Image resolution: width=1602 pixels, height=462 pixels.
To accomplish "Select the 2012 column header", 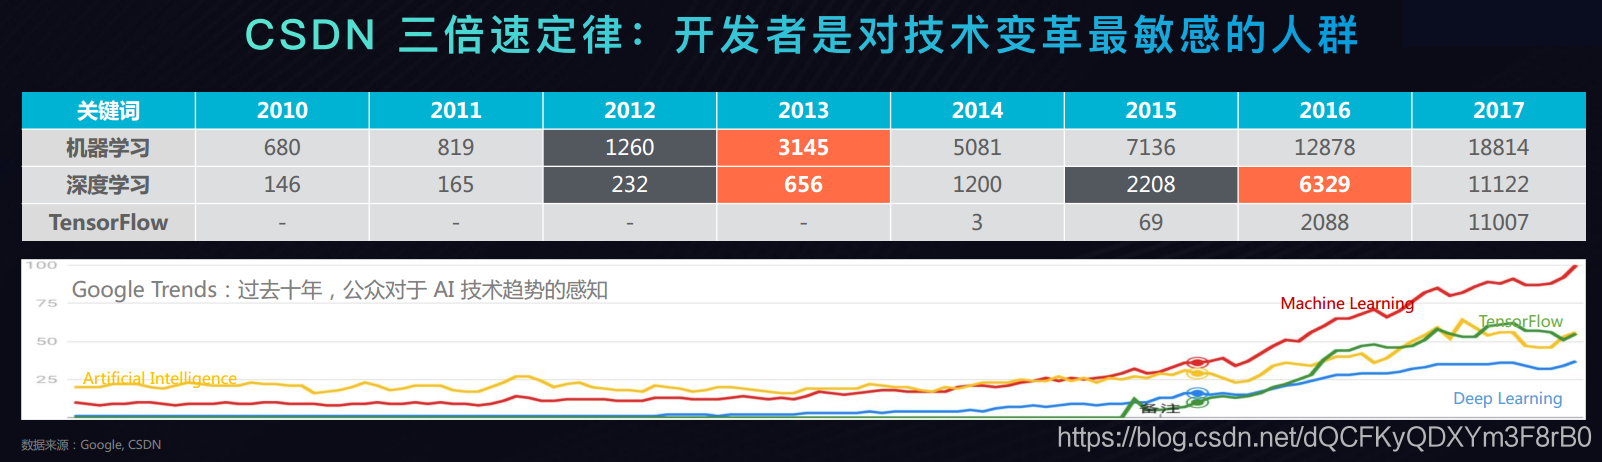I will (630, 110).
